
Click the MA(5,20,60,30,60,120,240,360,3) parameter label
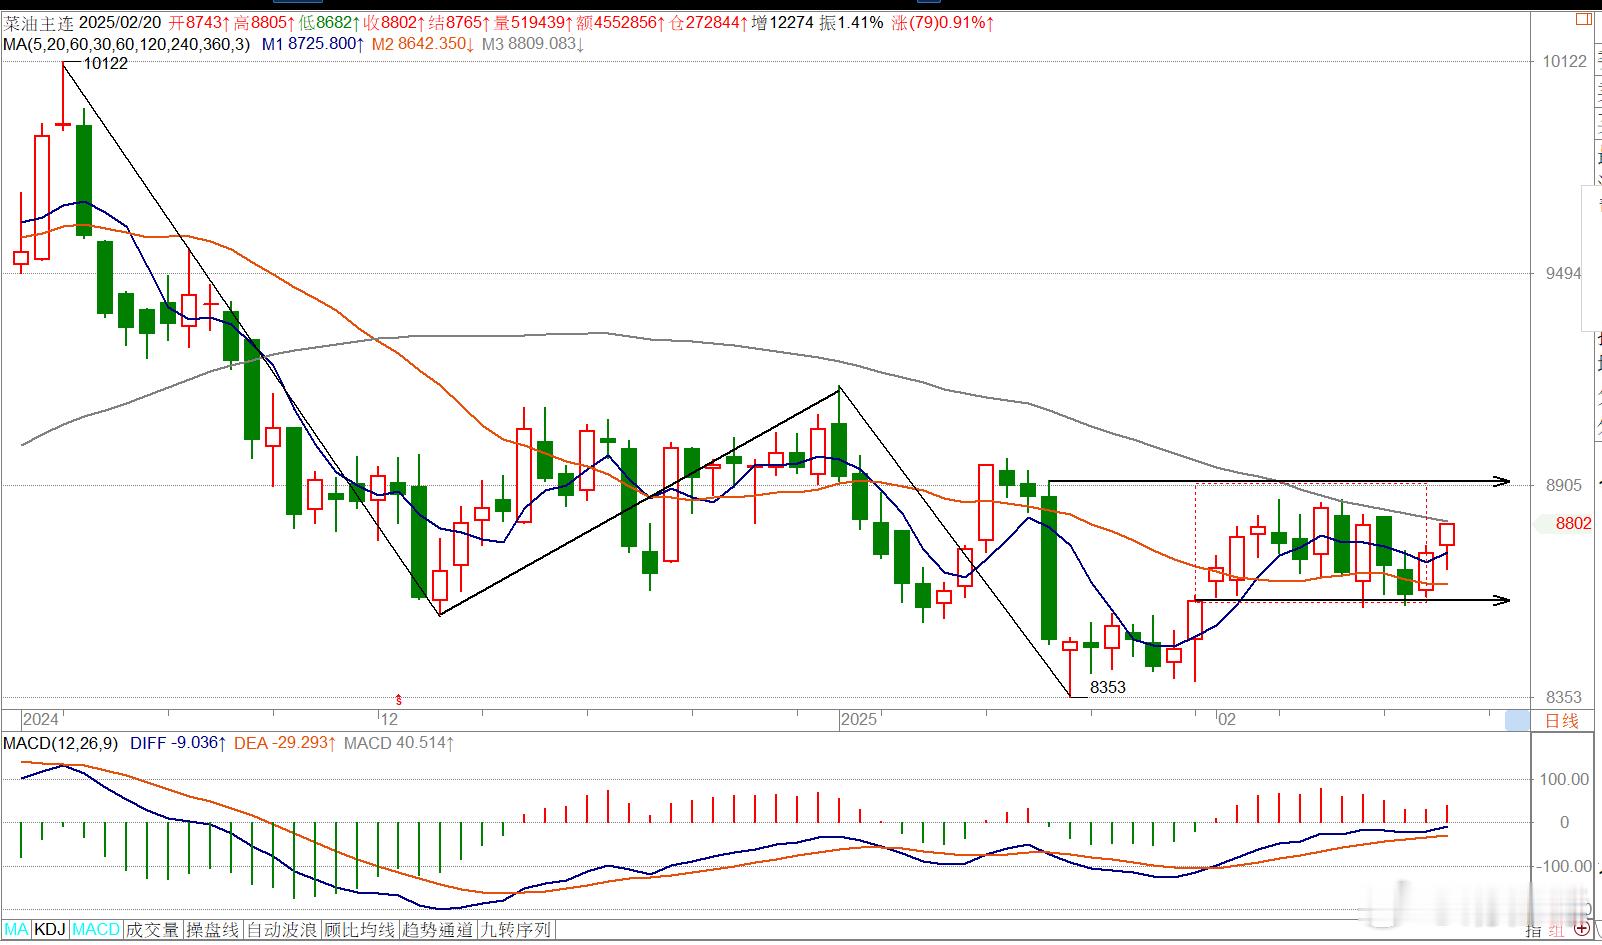click(127, 44)
